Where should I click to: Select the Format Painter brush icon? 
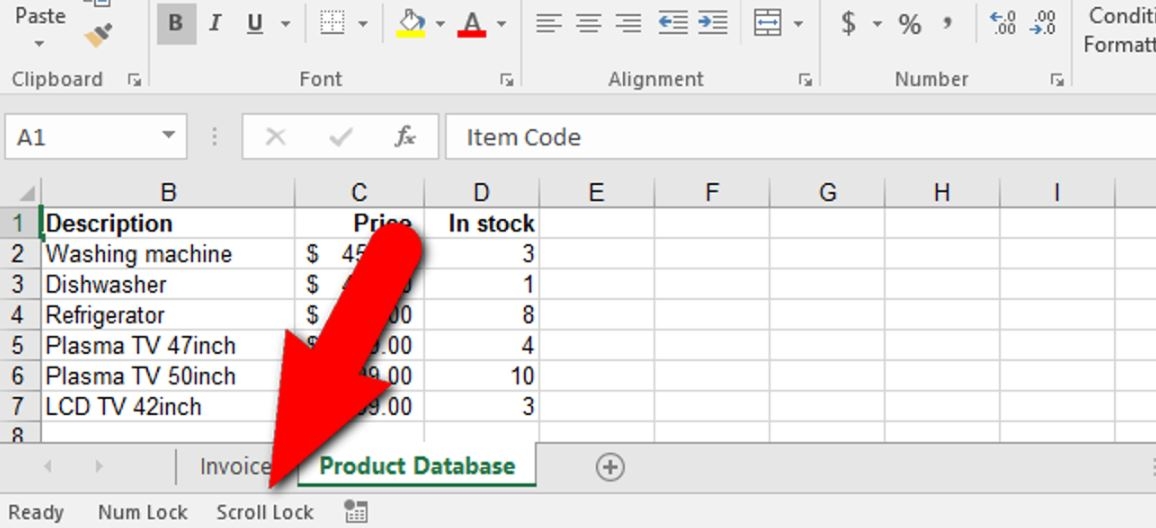tap(99, 35)
